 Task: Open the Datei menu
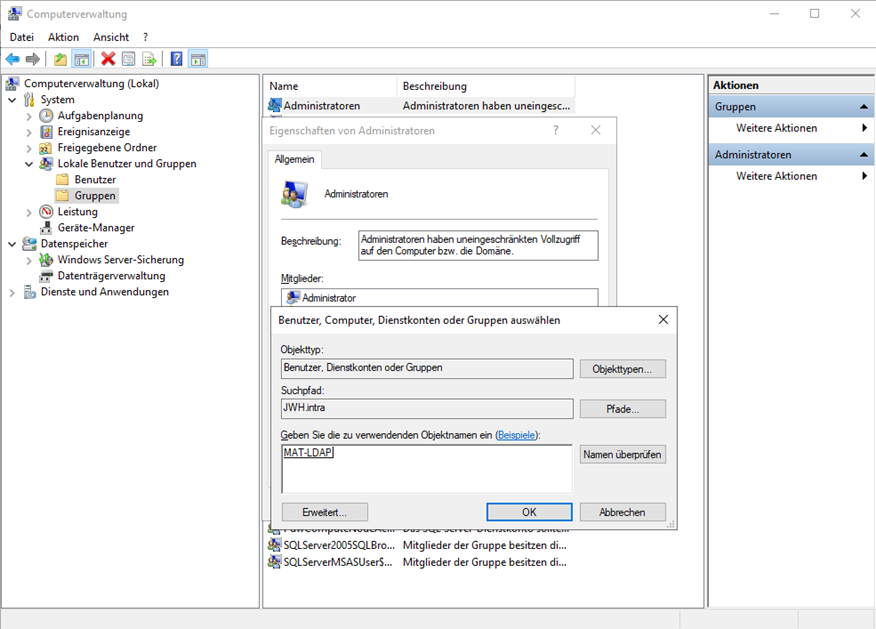pyautogui.click(x=22, y=37)
